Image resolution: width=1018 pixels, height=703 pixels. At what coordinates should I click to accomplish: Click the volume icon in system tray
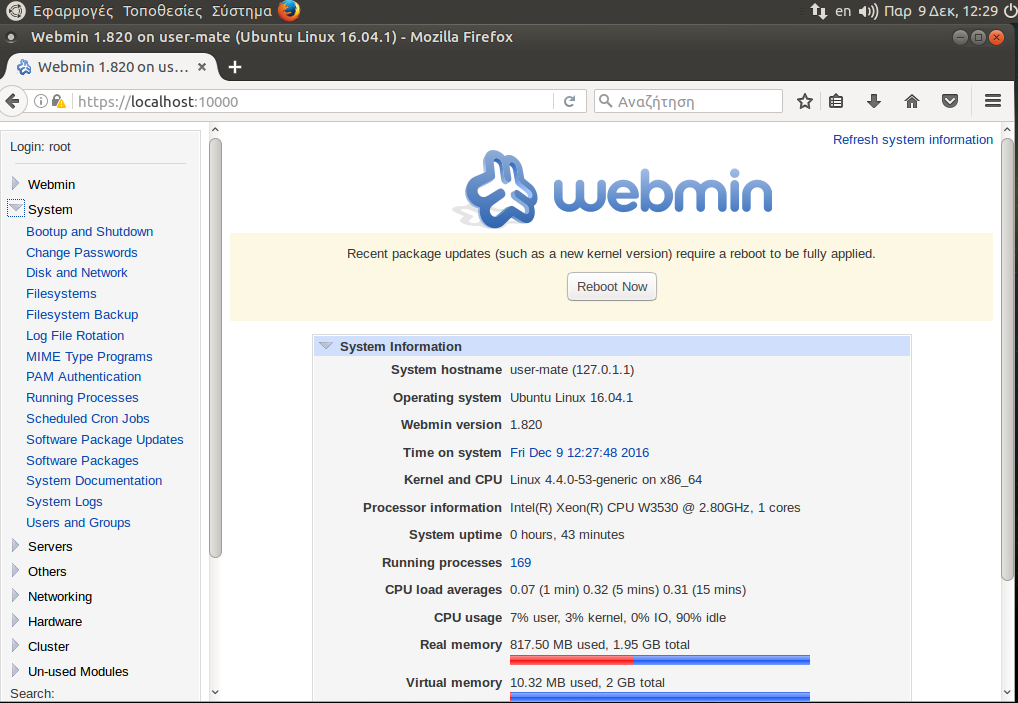coord(868,12)
